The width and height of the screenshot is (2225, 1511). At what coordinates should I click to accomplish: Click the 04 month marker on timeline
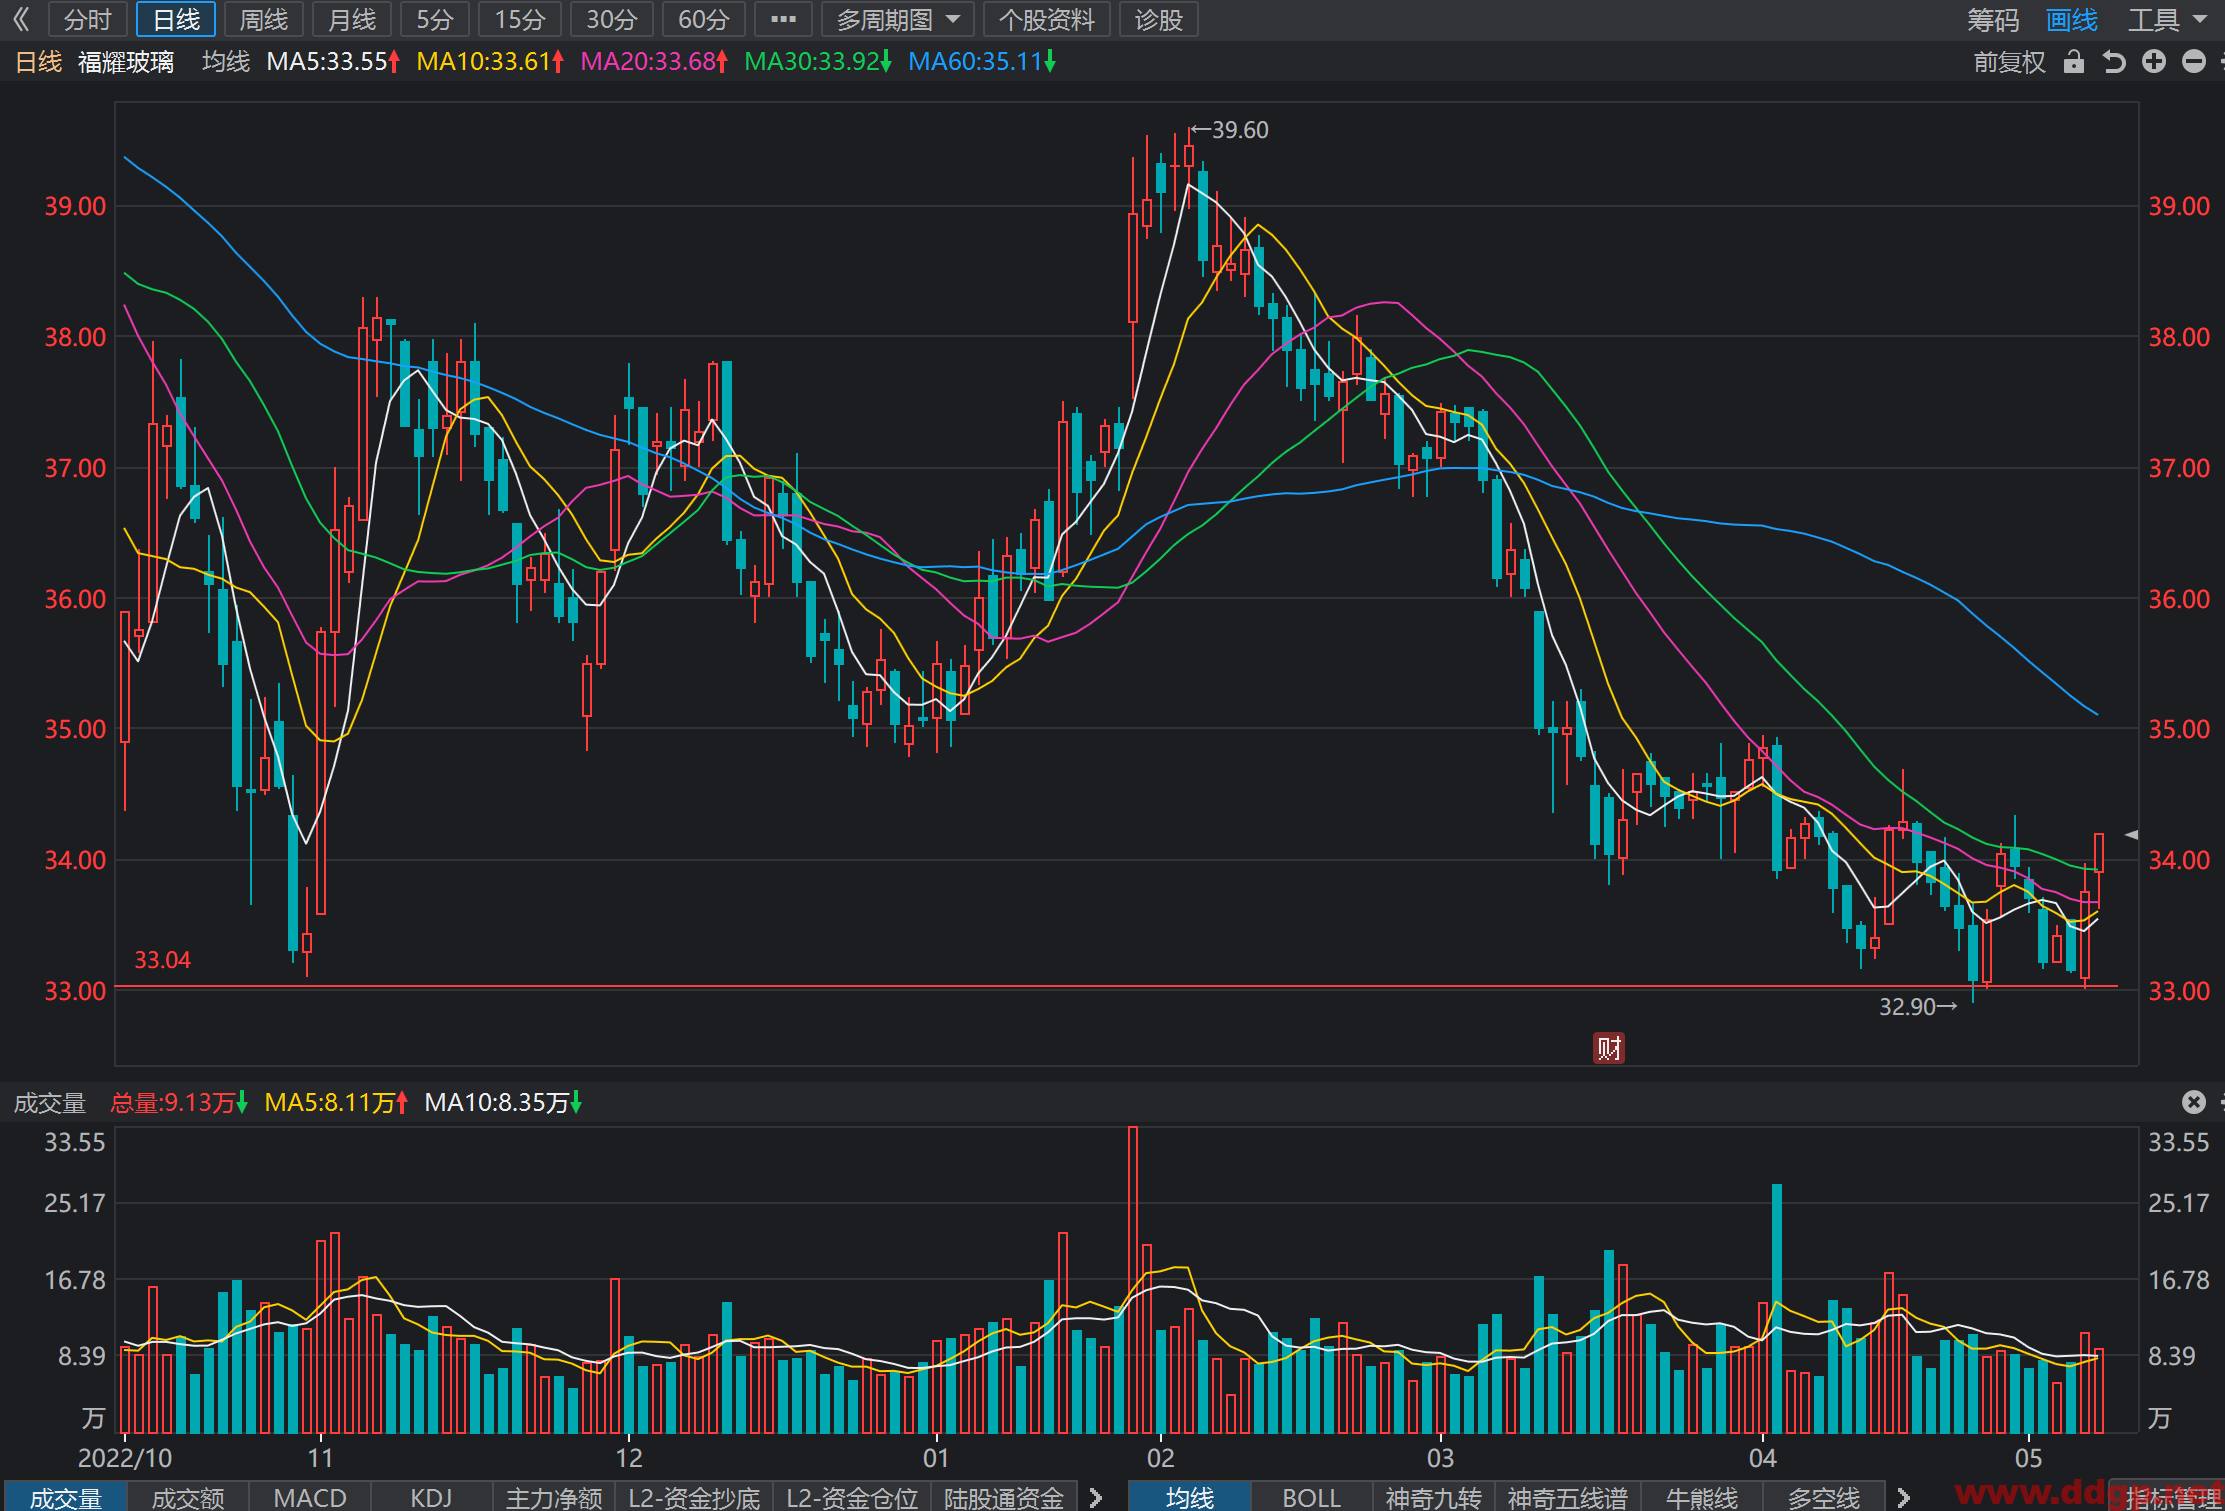1762,1457
